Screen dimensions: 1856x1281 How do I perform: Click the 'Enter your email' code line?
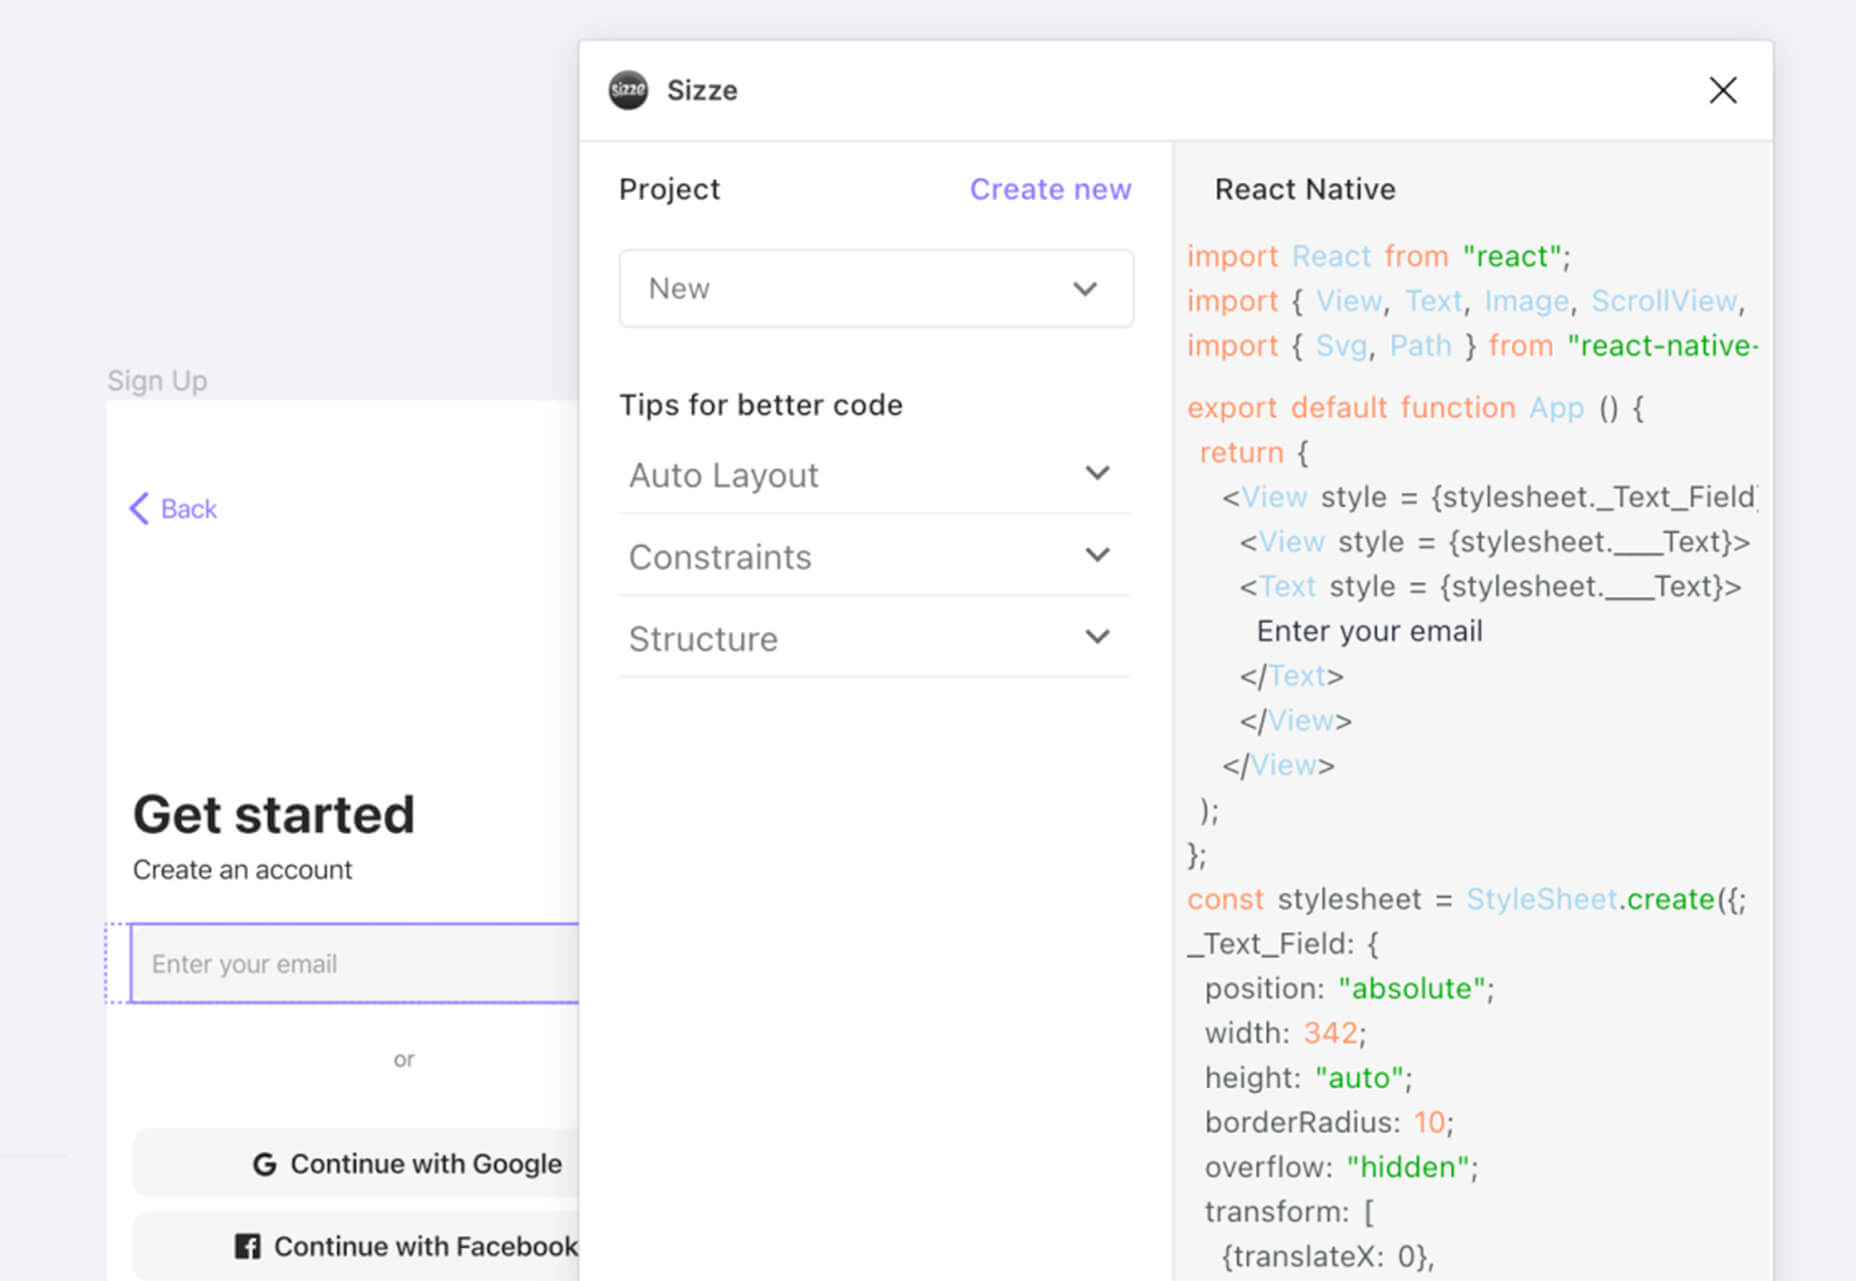pos(1369,631)
